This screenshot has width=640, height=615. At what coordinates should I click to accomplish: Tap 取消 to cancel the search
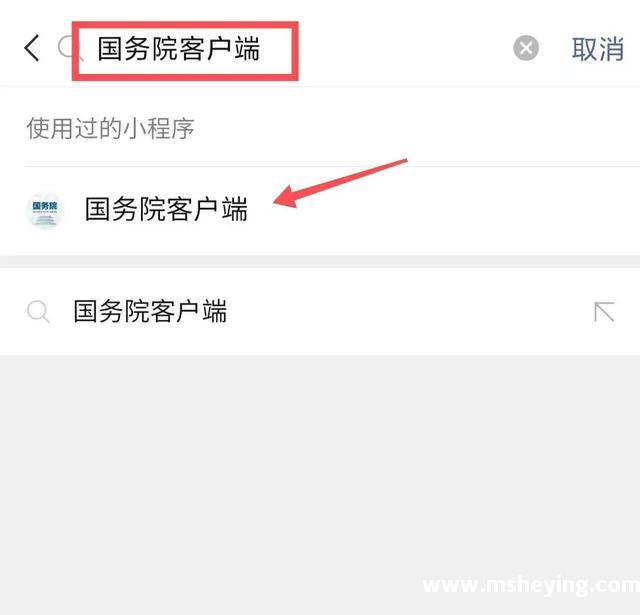598,49
